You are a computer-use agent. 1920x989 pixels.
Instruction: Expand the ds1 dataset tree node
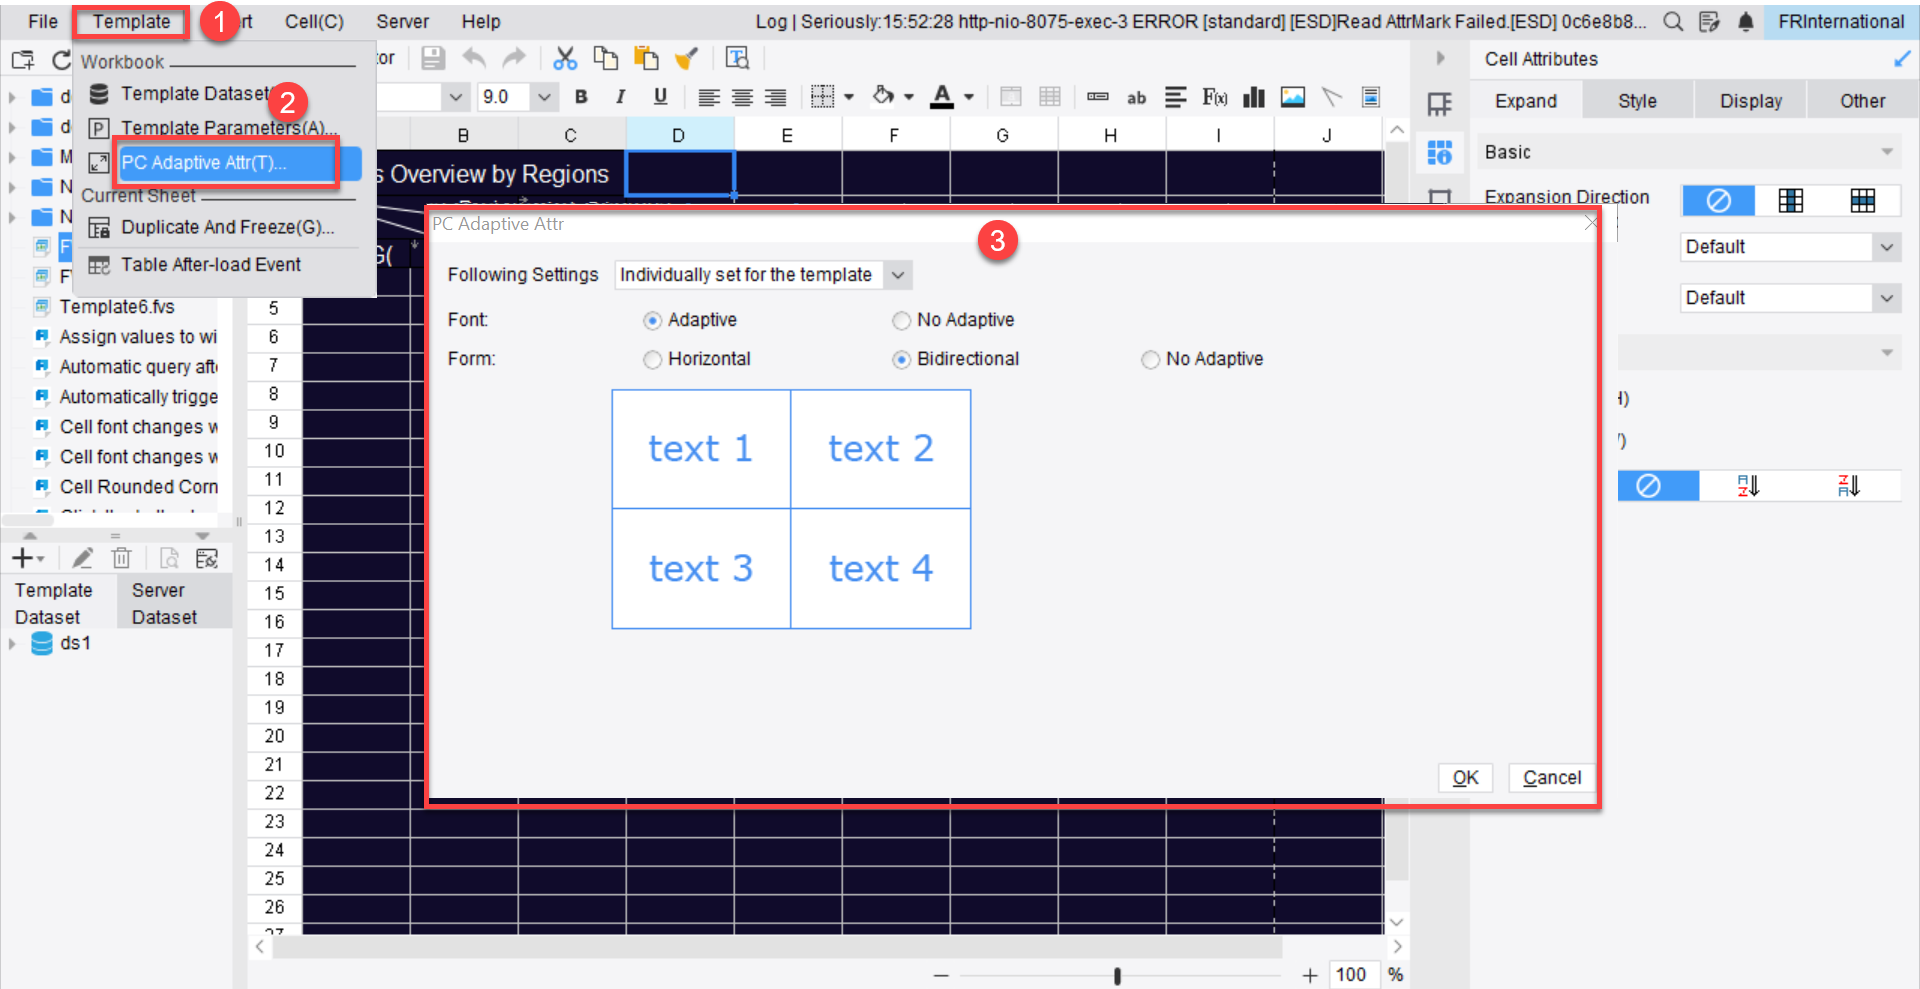point(12,644)
